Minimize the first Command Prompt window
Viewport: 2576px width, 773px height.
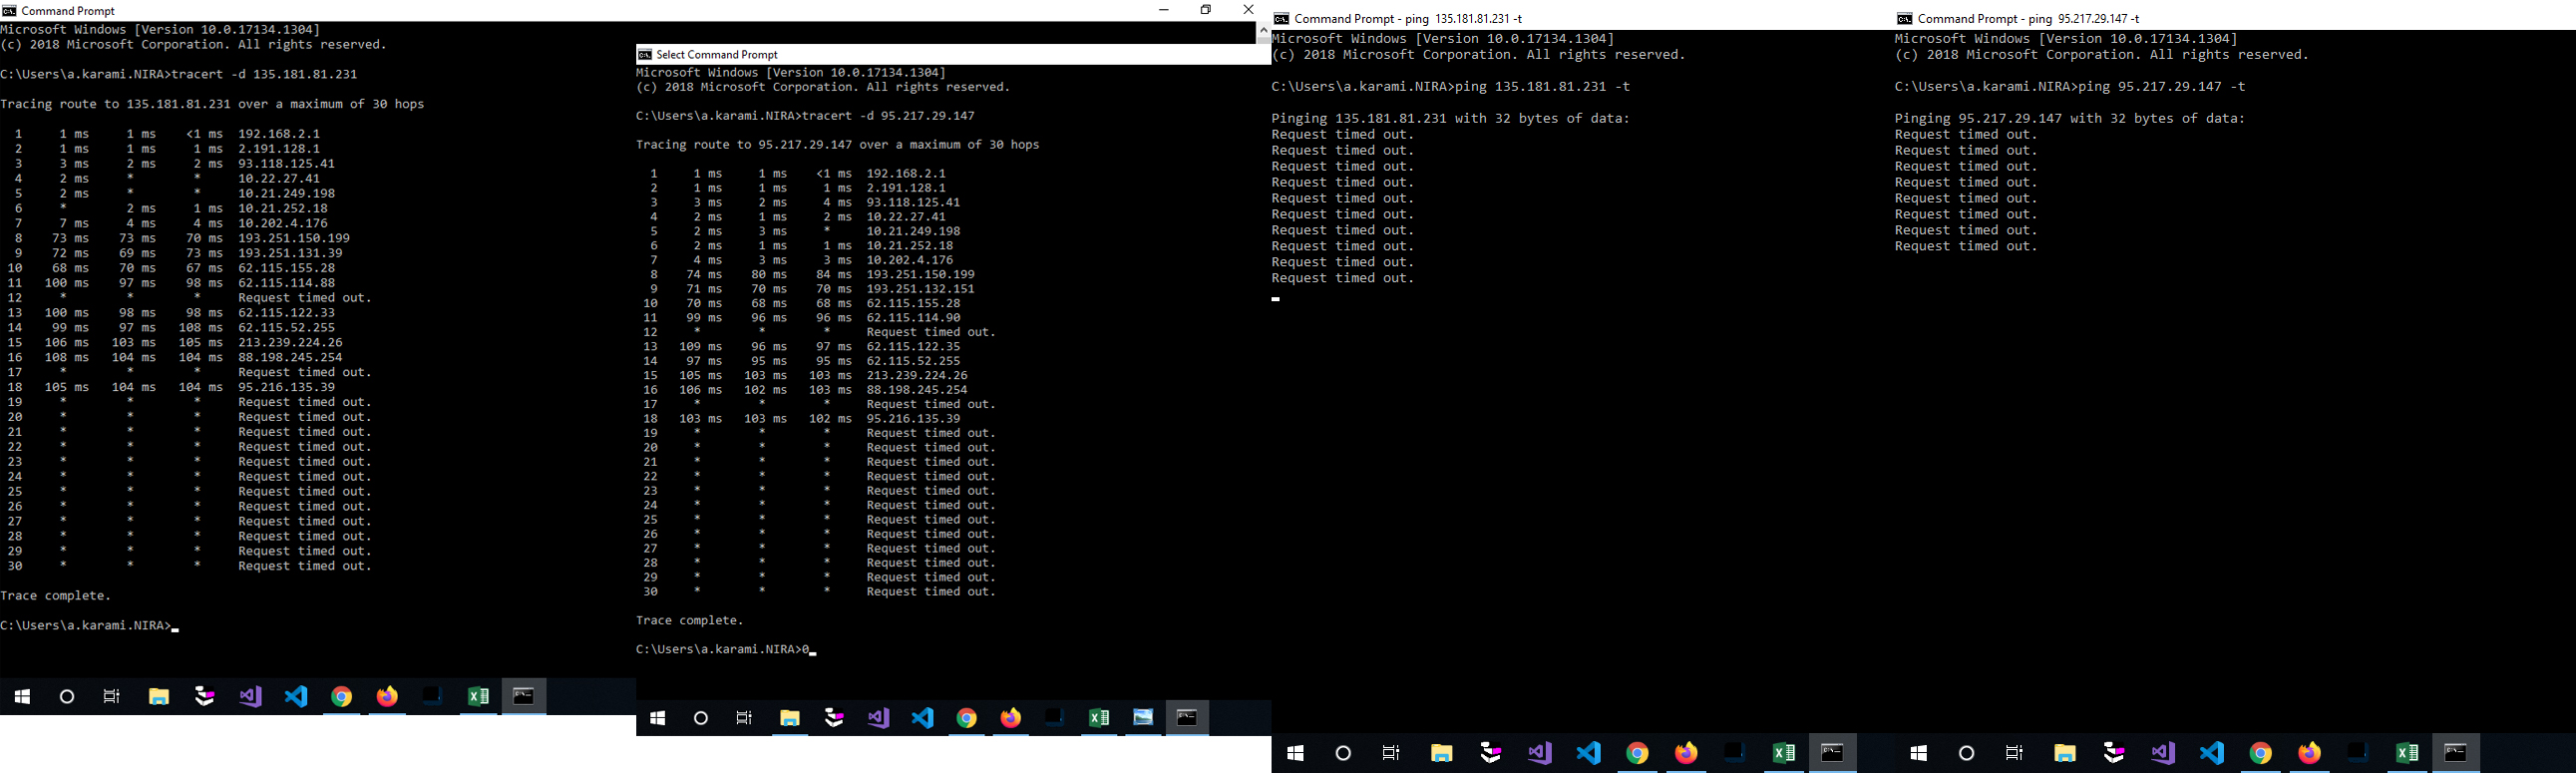pos(1163,10)
